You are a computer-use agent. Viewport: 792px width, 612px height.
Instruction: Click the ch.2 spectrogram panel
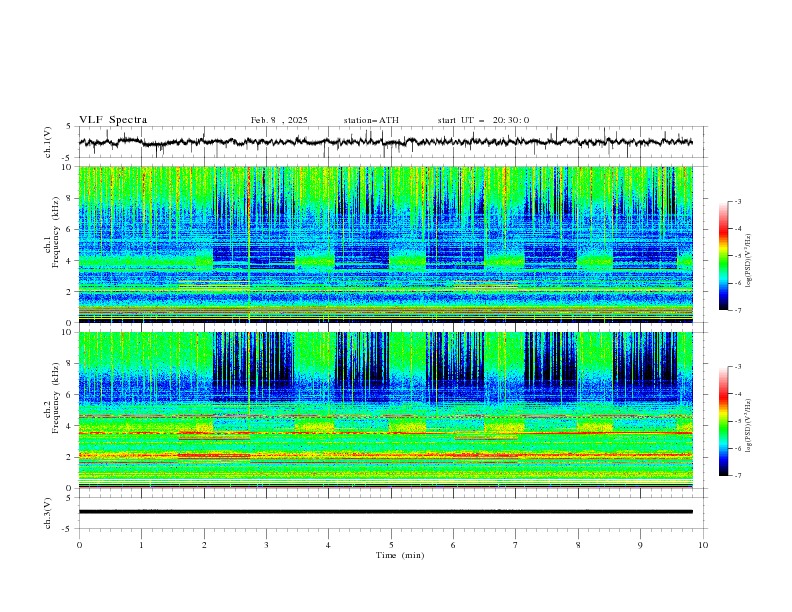[385, 410]
